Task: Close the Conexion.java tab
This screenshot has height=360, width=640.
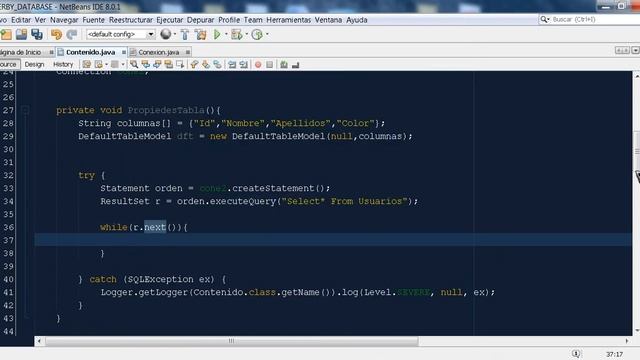Action: (x=188, y=52)
